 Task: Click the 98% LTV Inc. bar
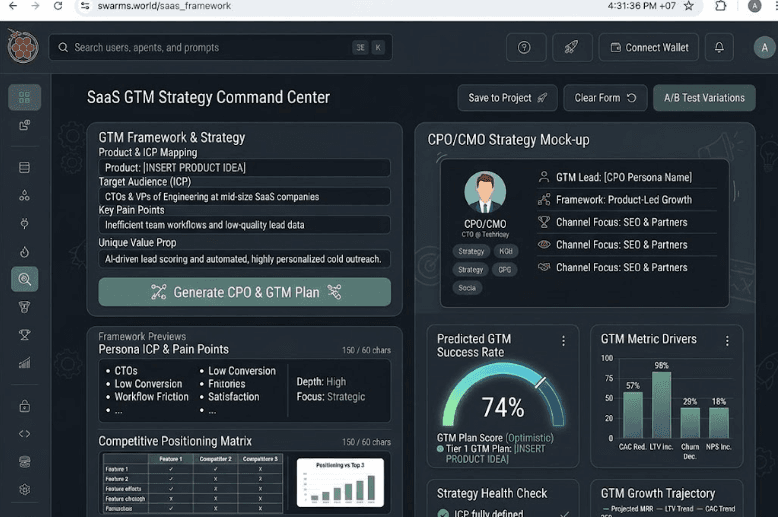pos(661,405)
